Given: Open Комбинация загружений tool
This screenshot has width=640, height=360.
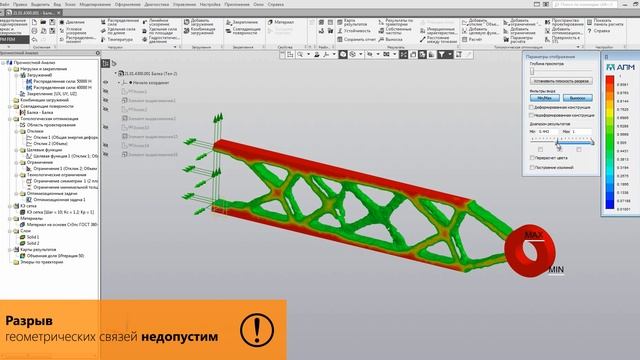Looking at the screenshot, I should pyautogui.click(x=199, y=31).
